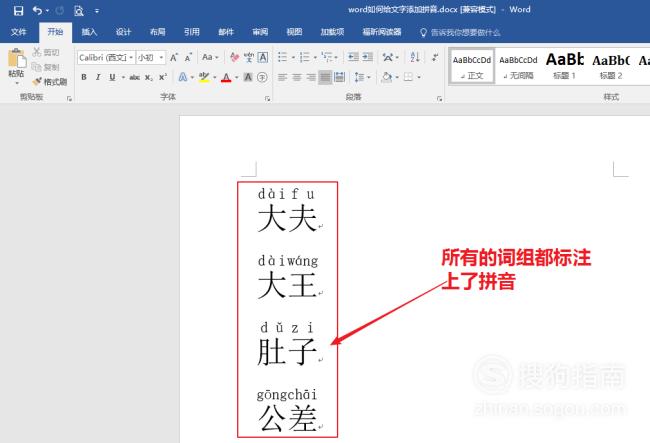The width and height of the screenshot is (650, 443).
Task: Click the Clear Formatting eraser icon
Action: point(233,57)
